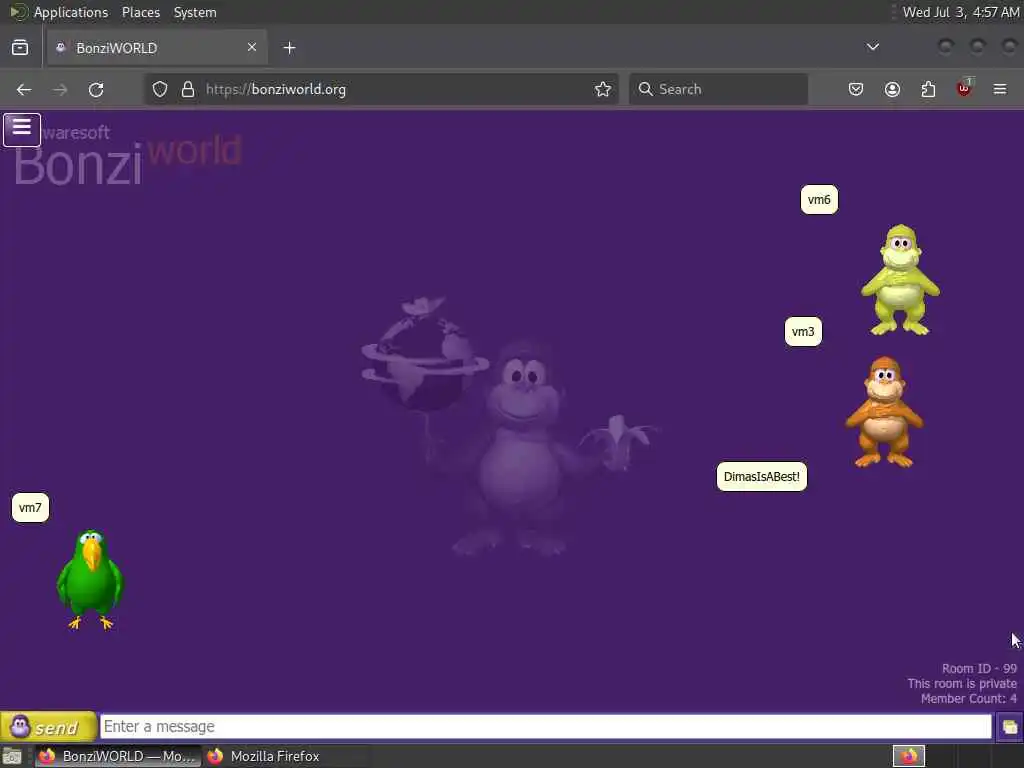Image resolution: width=1024 pixels, height=768 pixels.
Task: Click the Member Count: 4 text
Action: click(968, 699)
